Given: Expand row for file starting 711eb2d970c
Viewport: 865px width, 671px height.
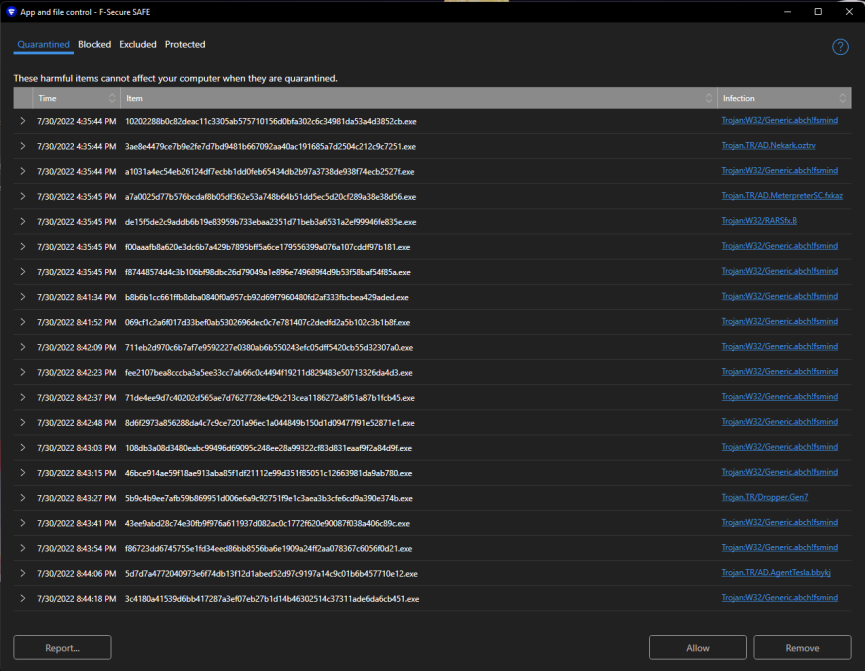Looking at the screenshot, I should (x=23, y=347).
